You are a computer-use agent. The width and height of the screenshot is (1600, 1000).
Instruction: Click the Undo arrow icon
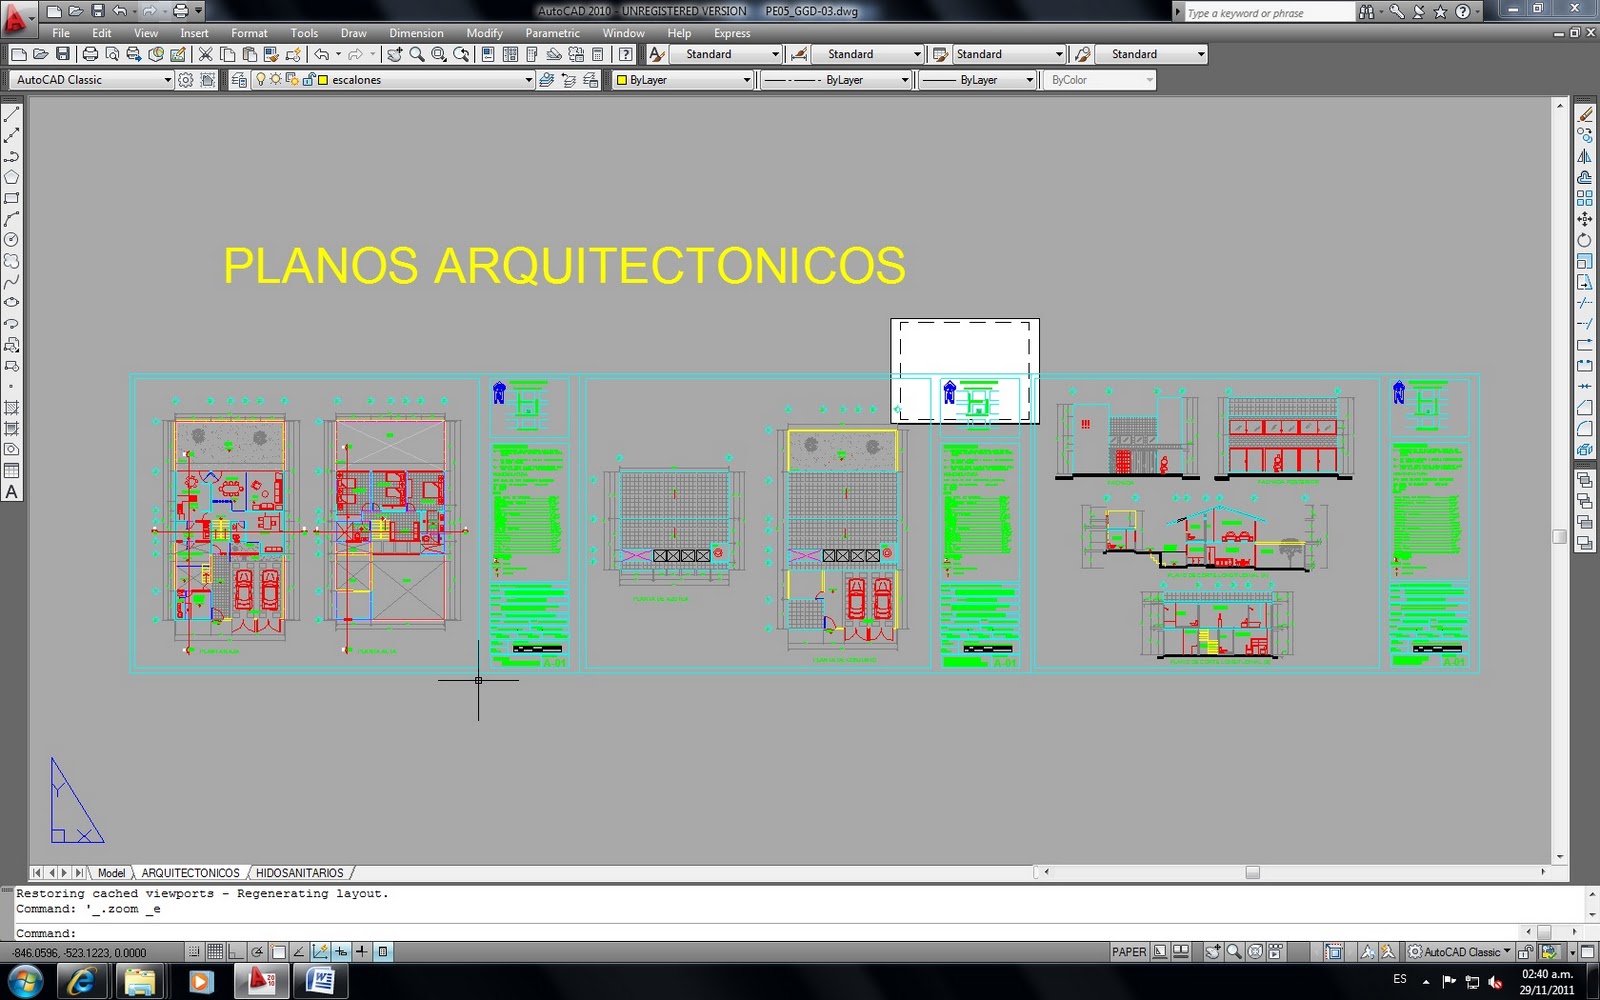pos(323,54)
